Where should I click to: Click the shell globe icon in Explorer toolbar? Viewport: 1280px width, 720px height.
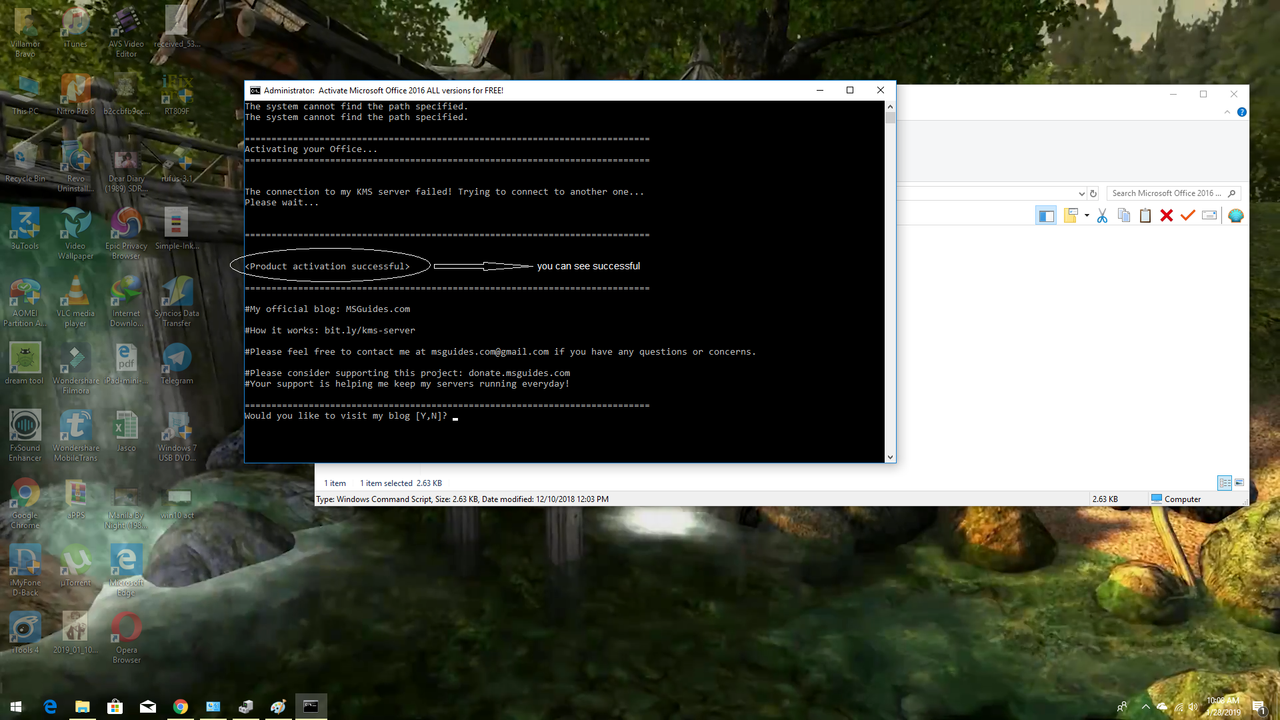1236,215
